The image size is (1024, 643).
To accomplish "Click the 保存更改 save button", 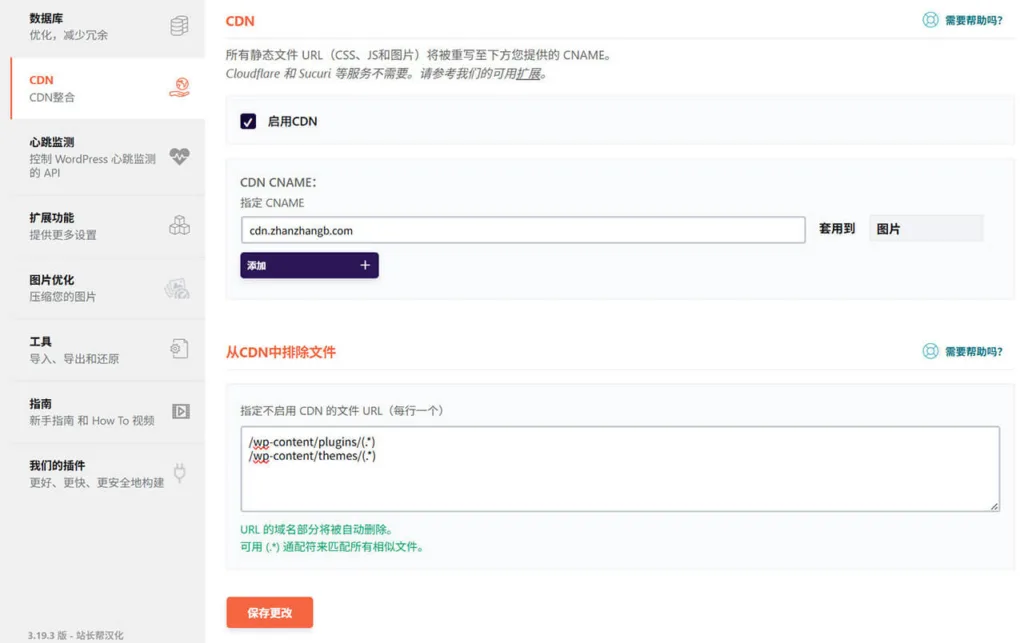I will click(269, 614).
